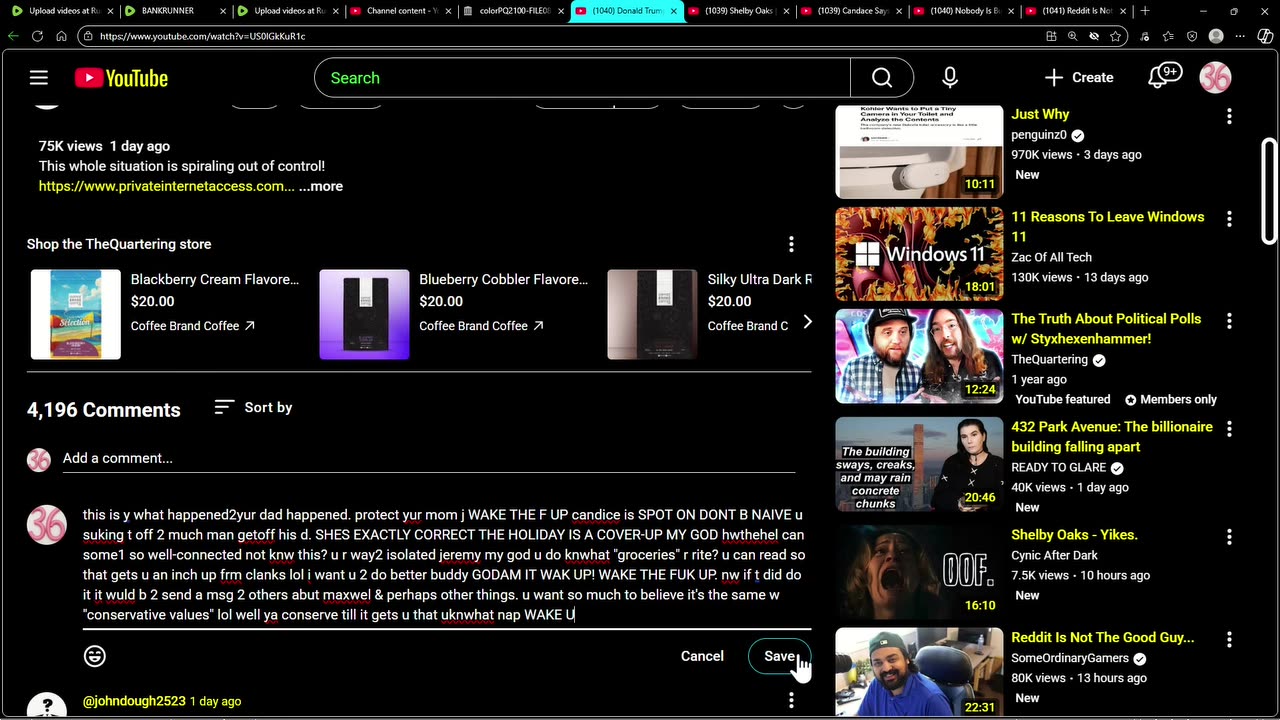
Task: Switch to '(1041) Reddit Is Not' tab
Action: [1076, 11]
